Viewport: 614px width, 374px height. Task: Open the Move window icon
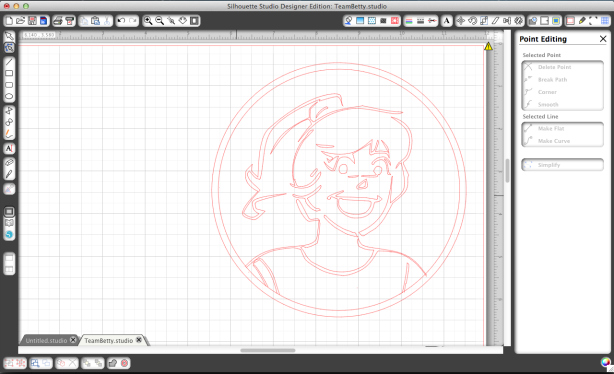(x=460, y=21)
